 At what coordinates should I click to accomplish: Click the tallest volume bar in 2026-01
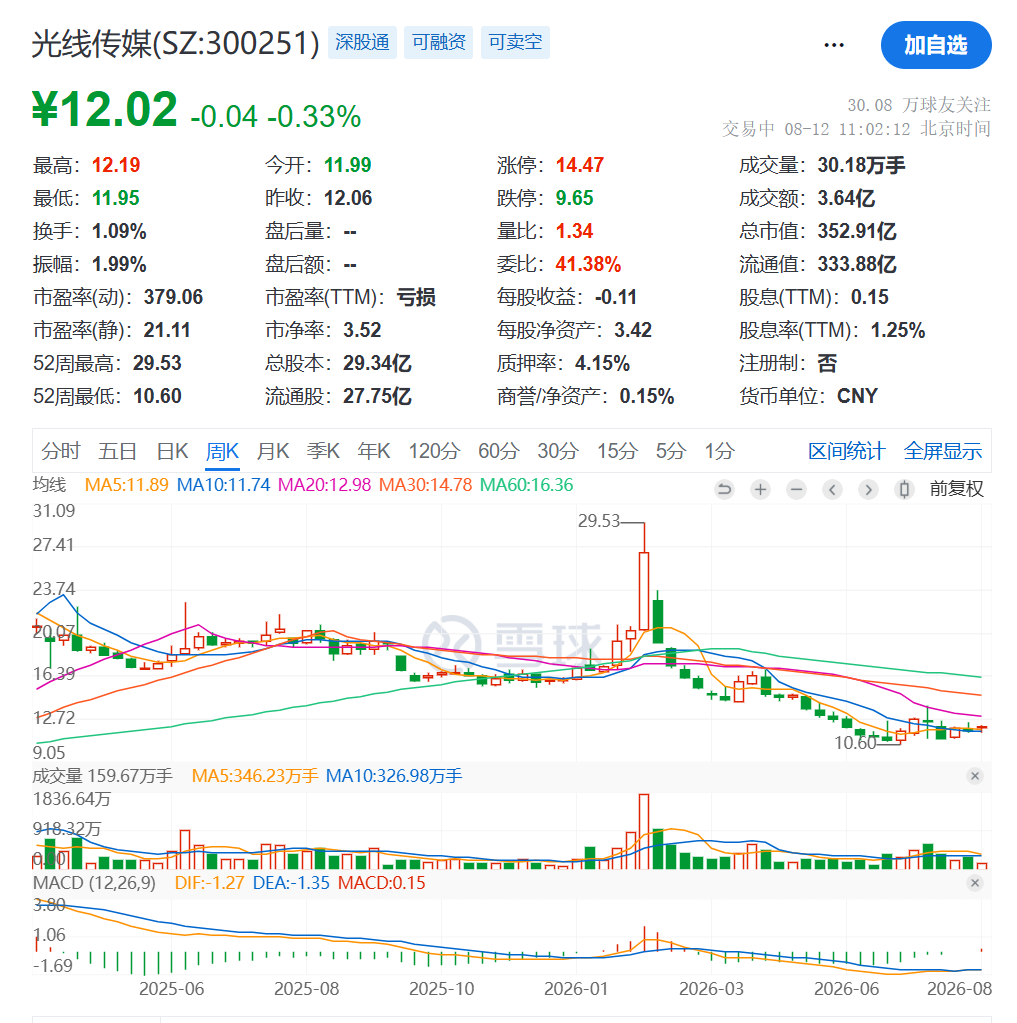pos(644,831)
